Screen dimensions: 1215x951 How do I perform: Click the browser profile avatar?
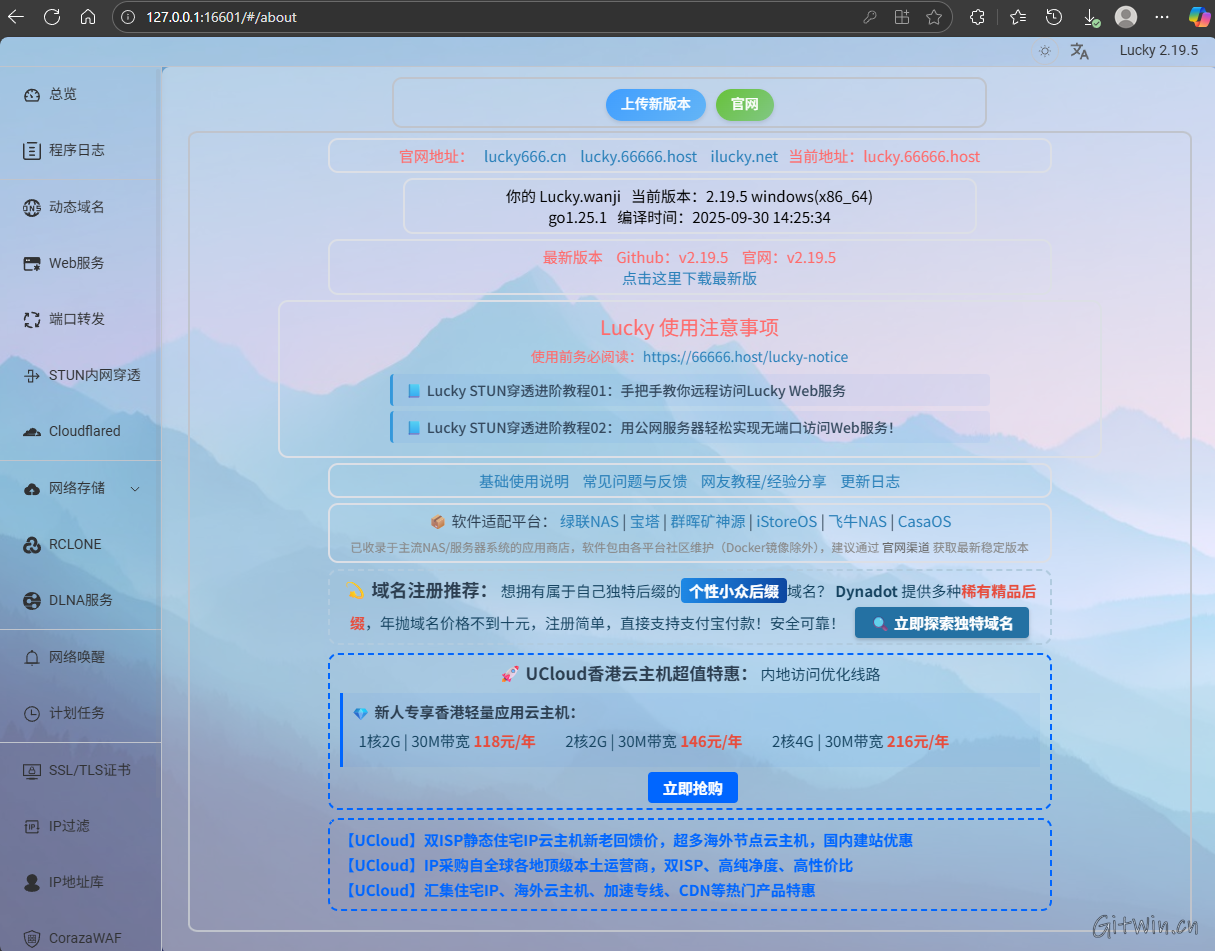pyautogui.click(x=1126, y=17)
